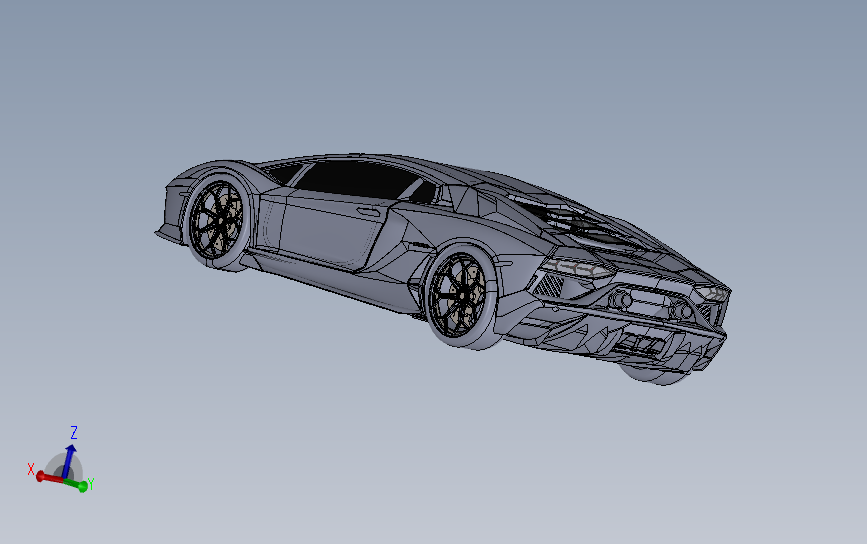Click the red X axis of the triad
This screenshot has height=544, width=867.
click(50, 477)
